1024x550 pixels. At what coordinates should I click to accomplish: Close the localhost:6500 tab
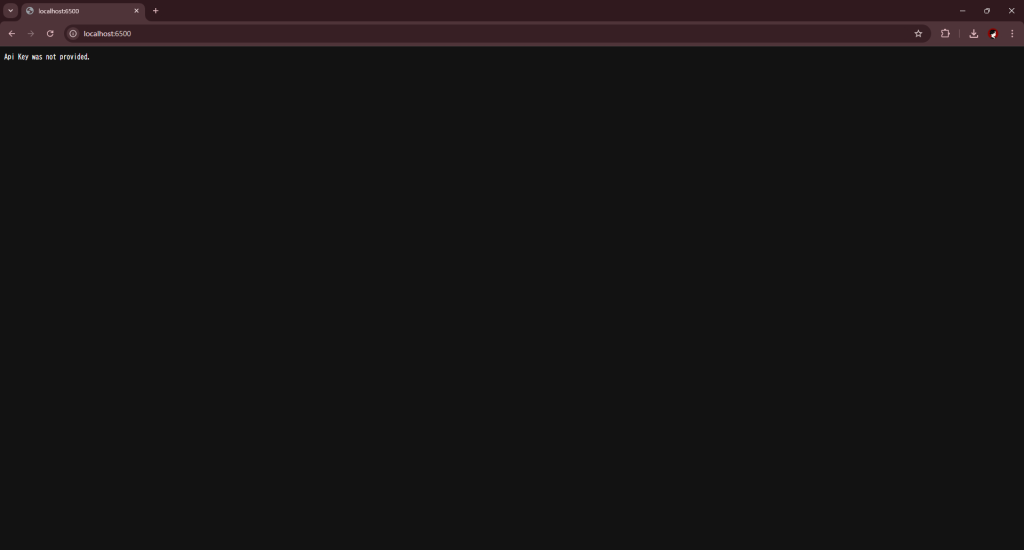136,11
